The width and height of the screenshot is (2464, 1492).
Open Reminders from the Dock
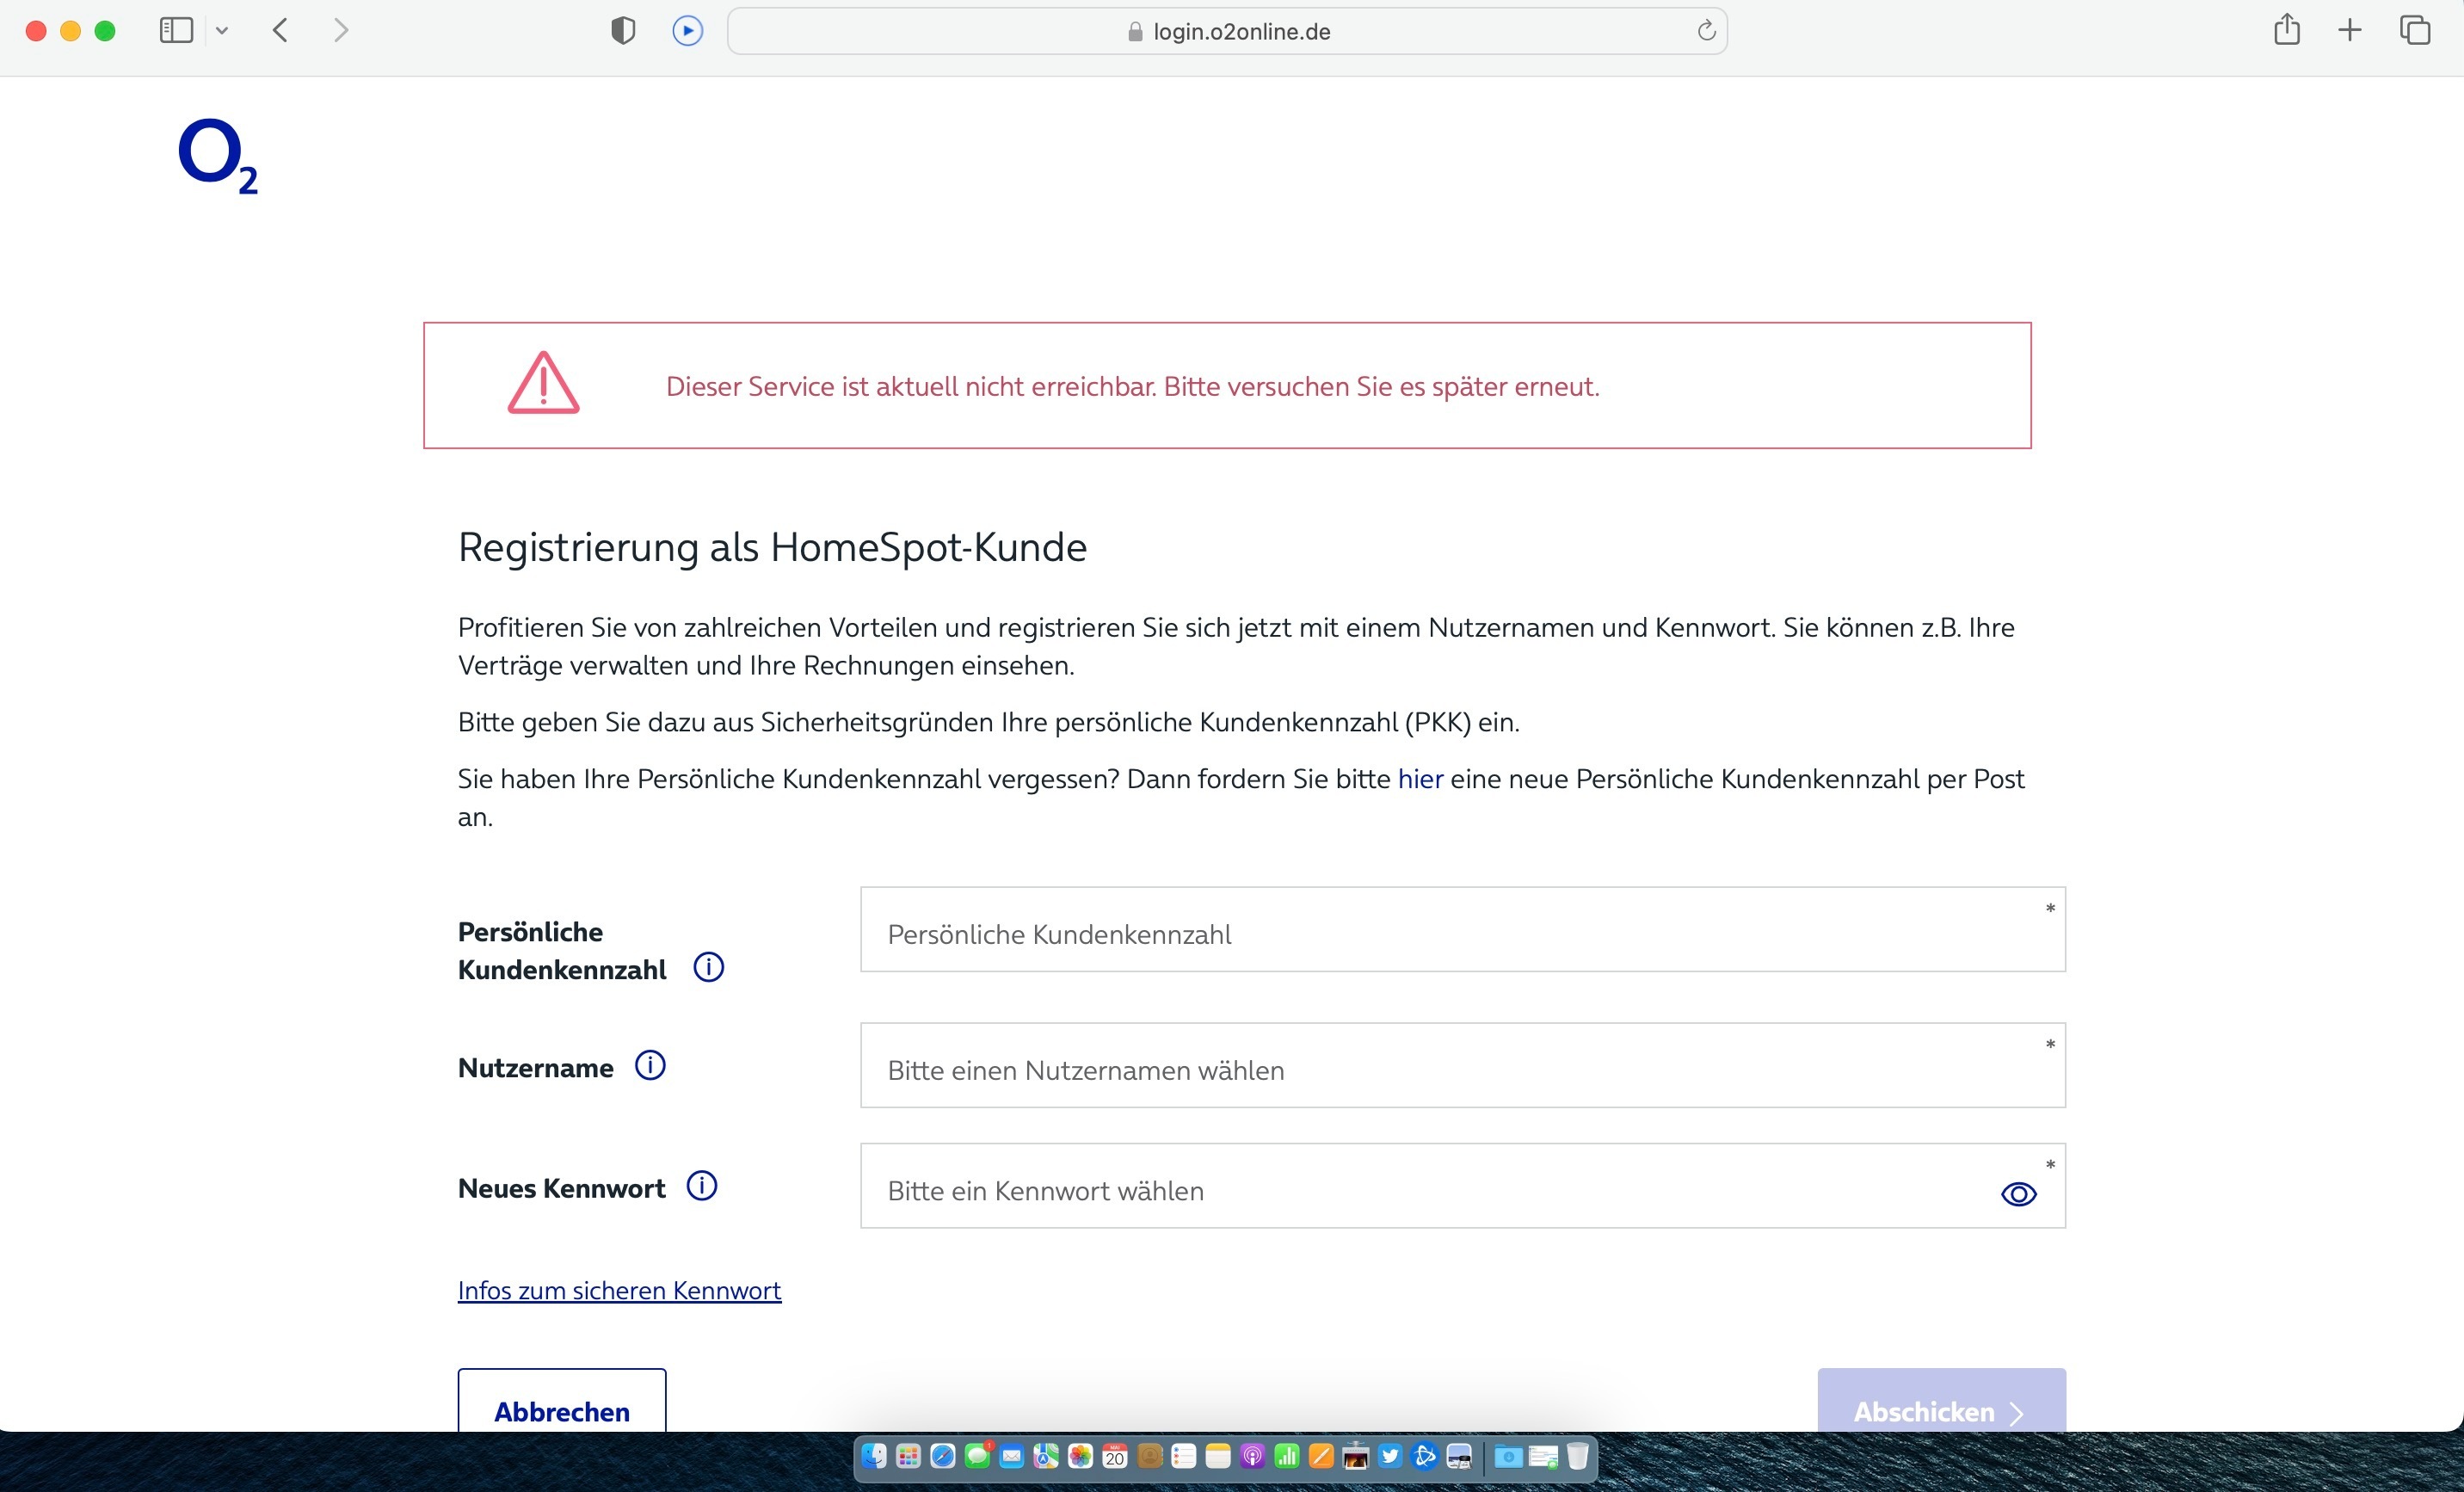pyautogui.click(x=1184, y=1456)
